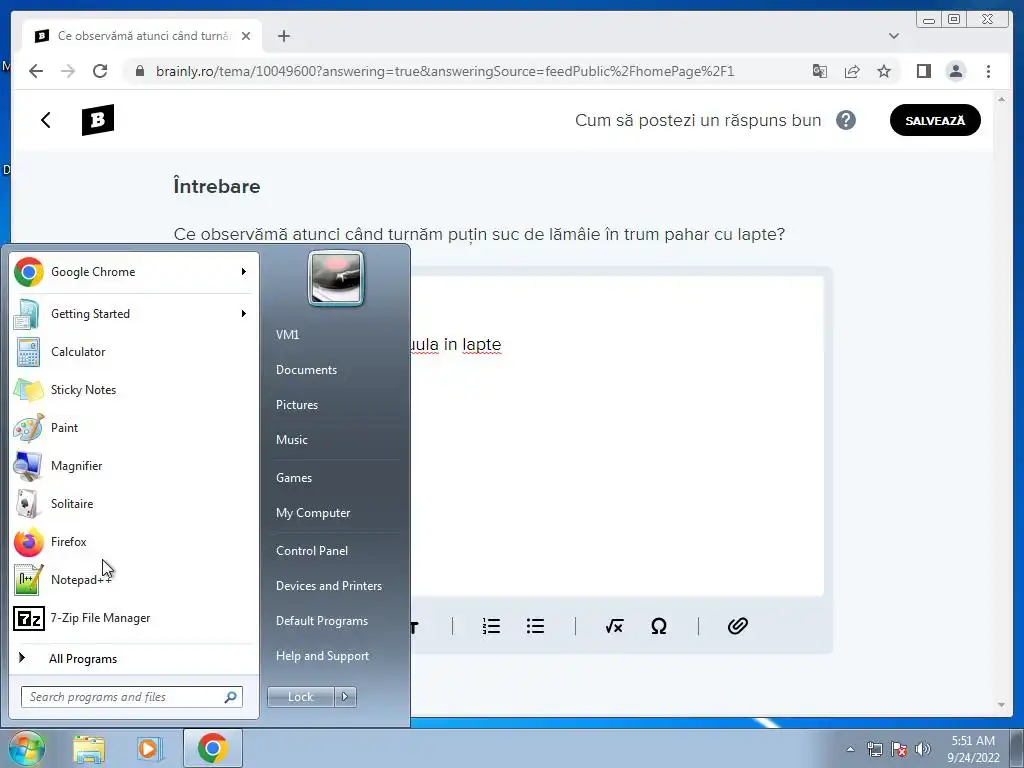This screenshot has height=768, width=1024.
Task: Open Pictures from Start menu
Action: point(297,405)
